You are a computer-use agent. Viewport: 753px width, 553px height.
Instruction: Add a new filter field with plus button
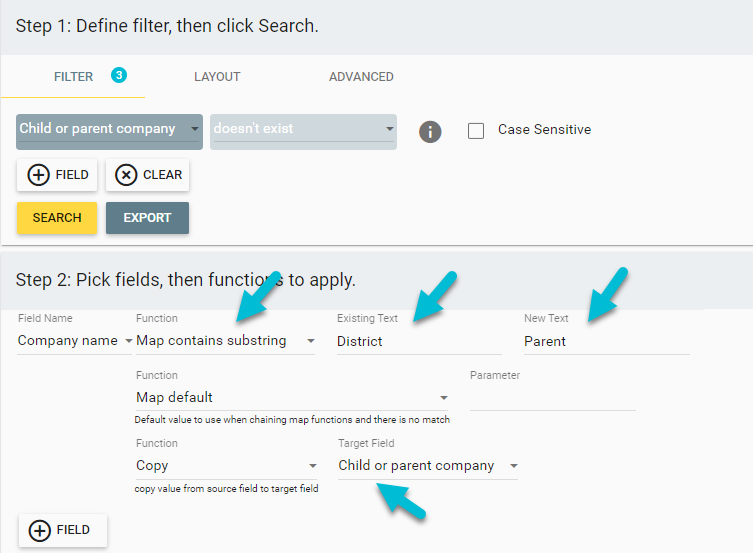pyautogui.click(x=57, y=175)
